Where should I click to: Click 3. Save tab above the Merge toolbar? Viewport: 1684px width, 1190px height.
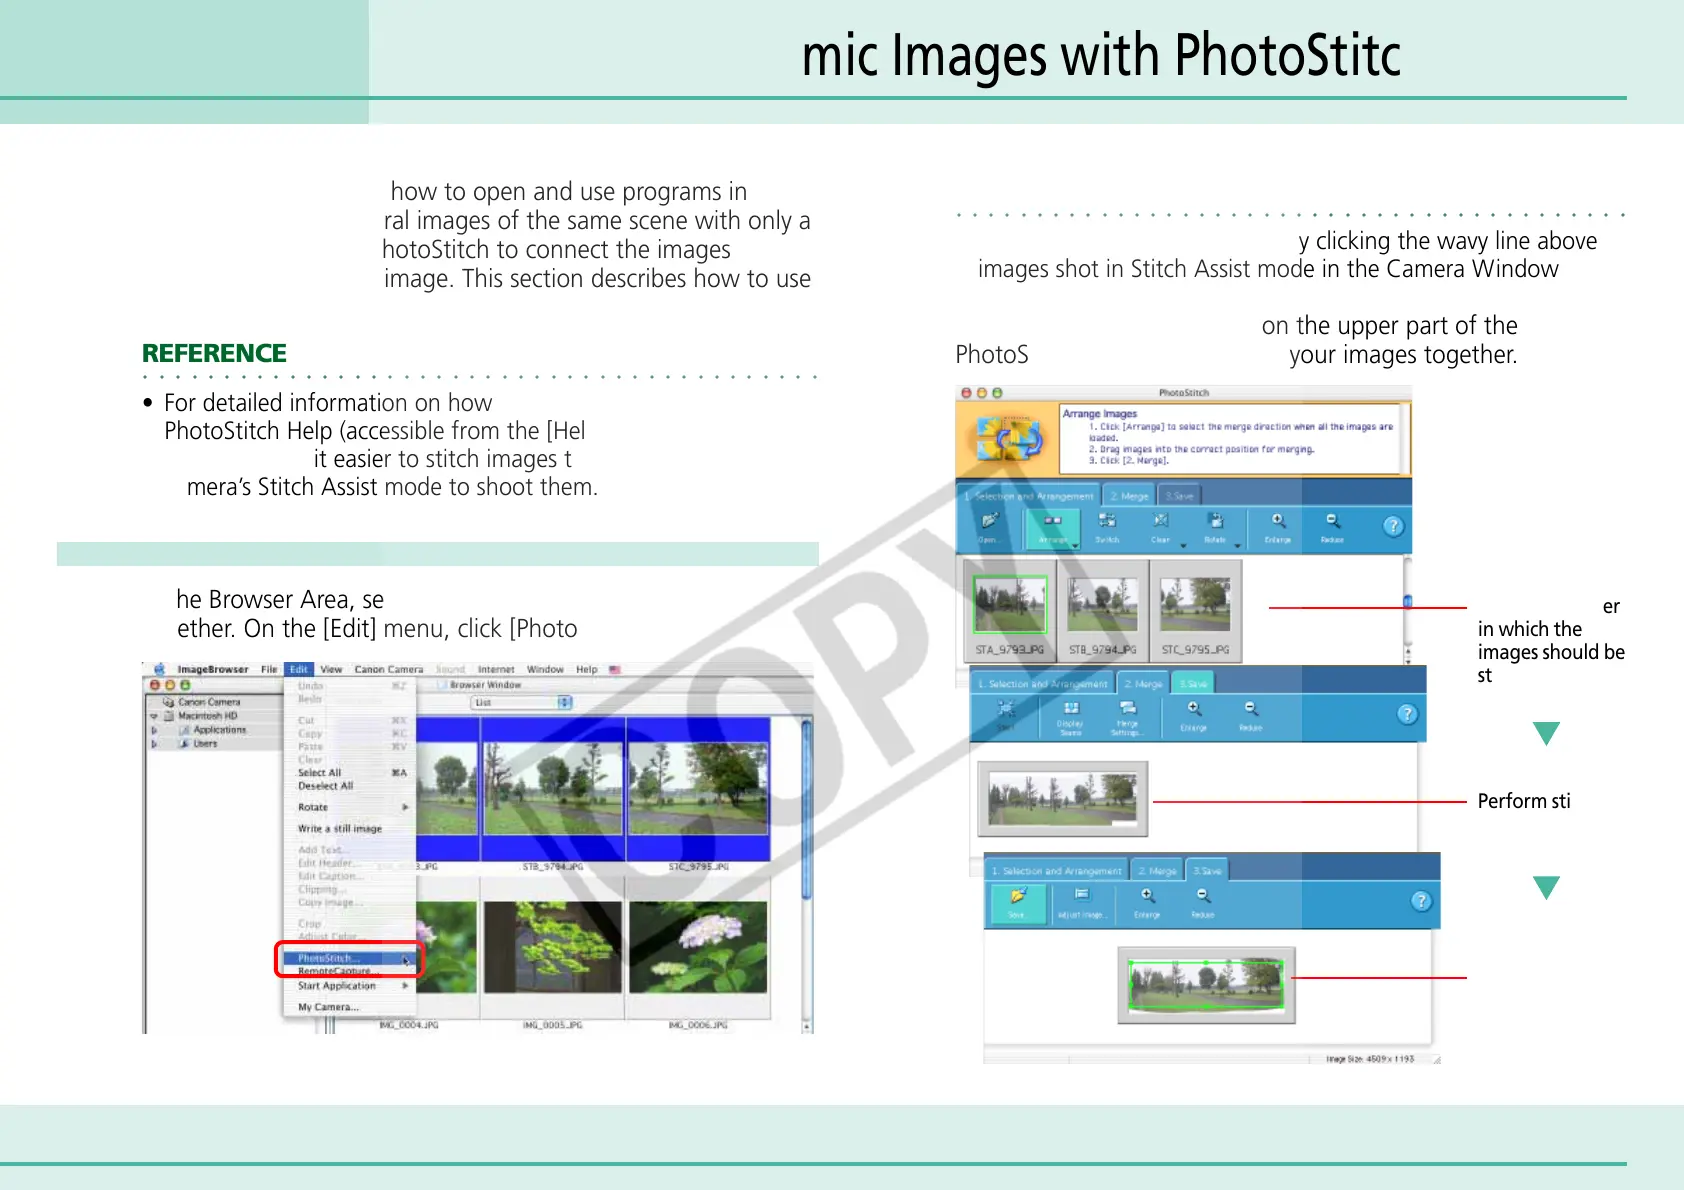click(1193, 684)
